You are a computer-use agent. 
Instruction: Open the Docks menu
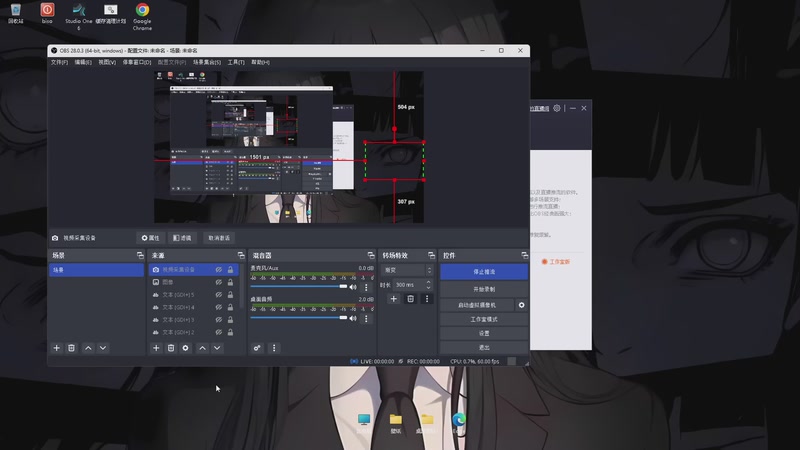(x=137, y=62)
